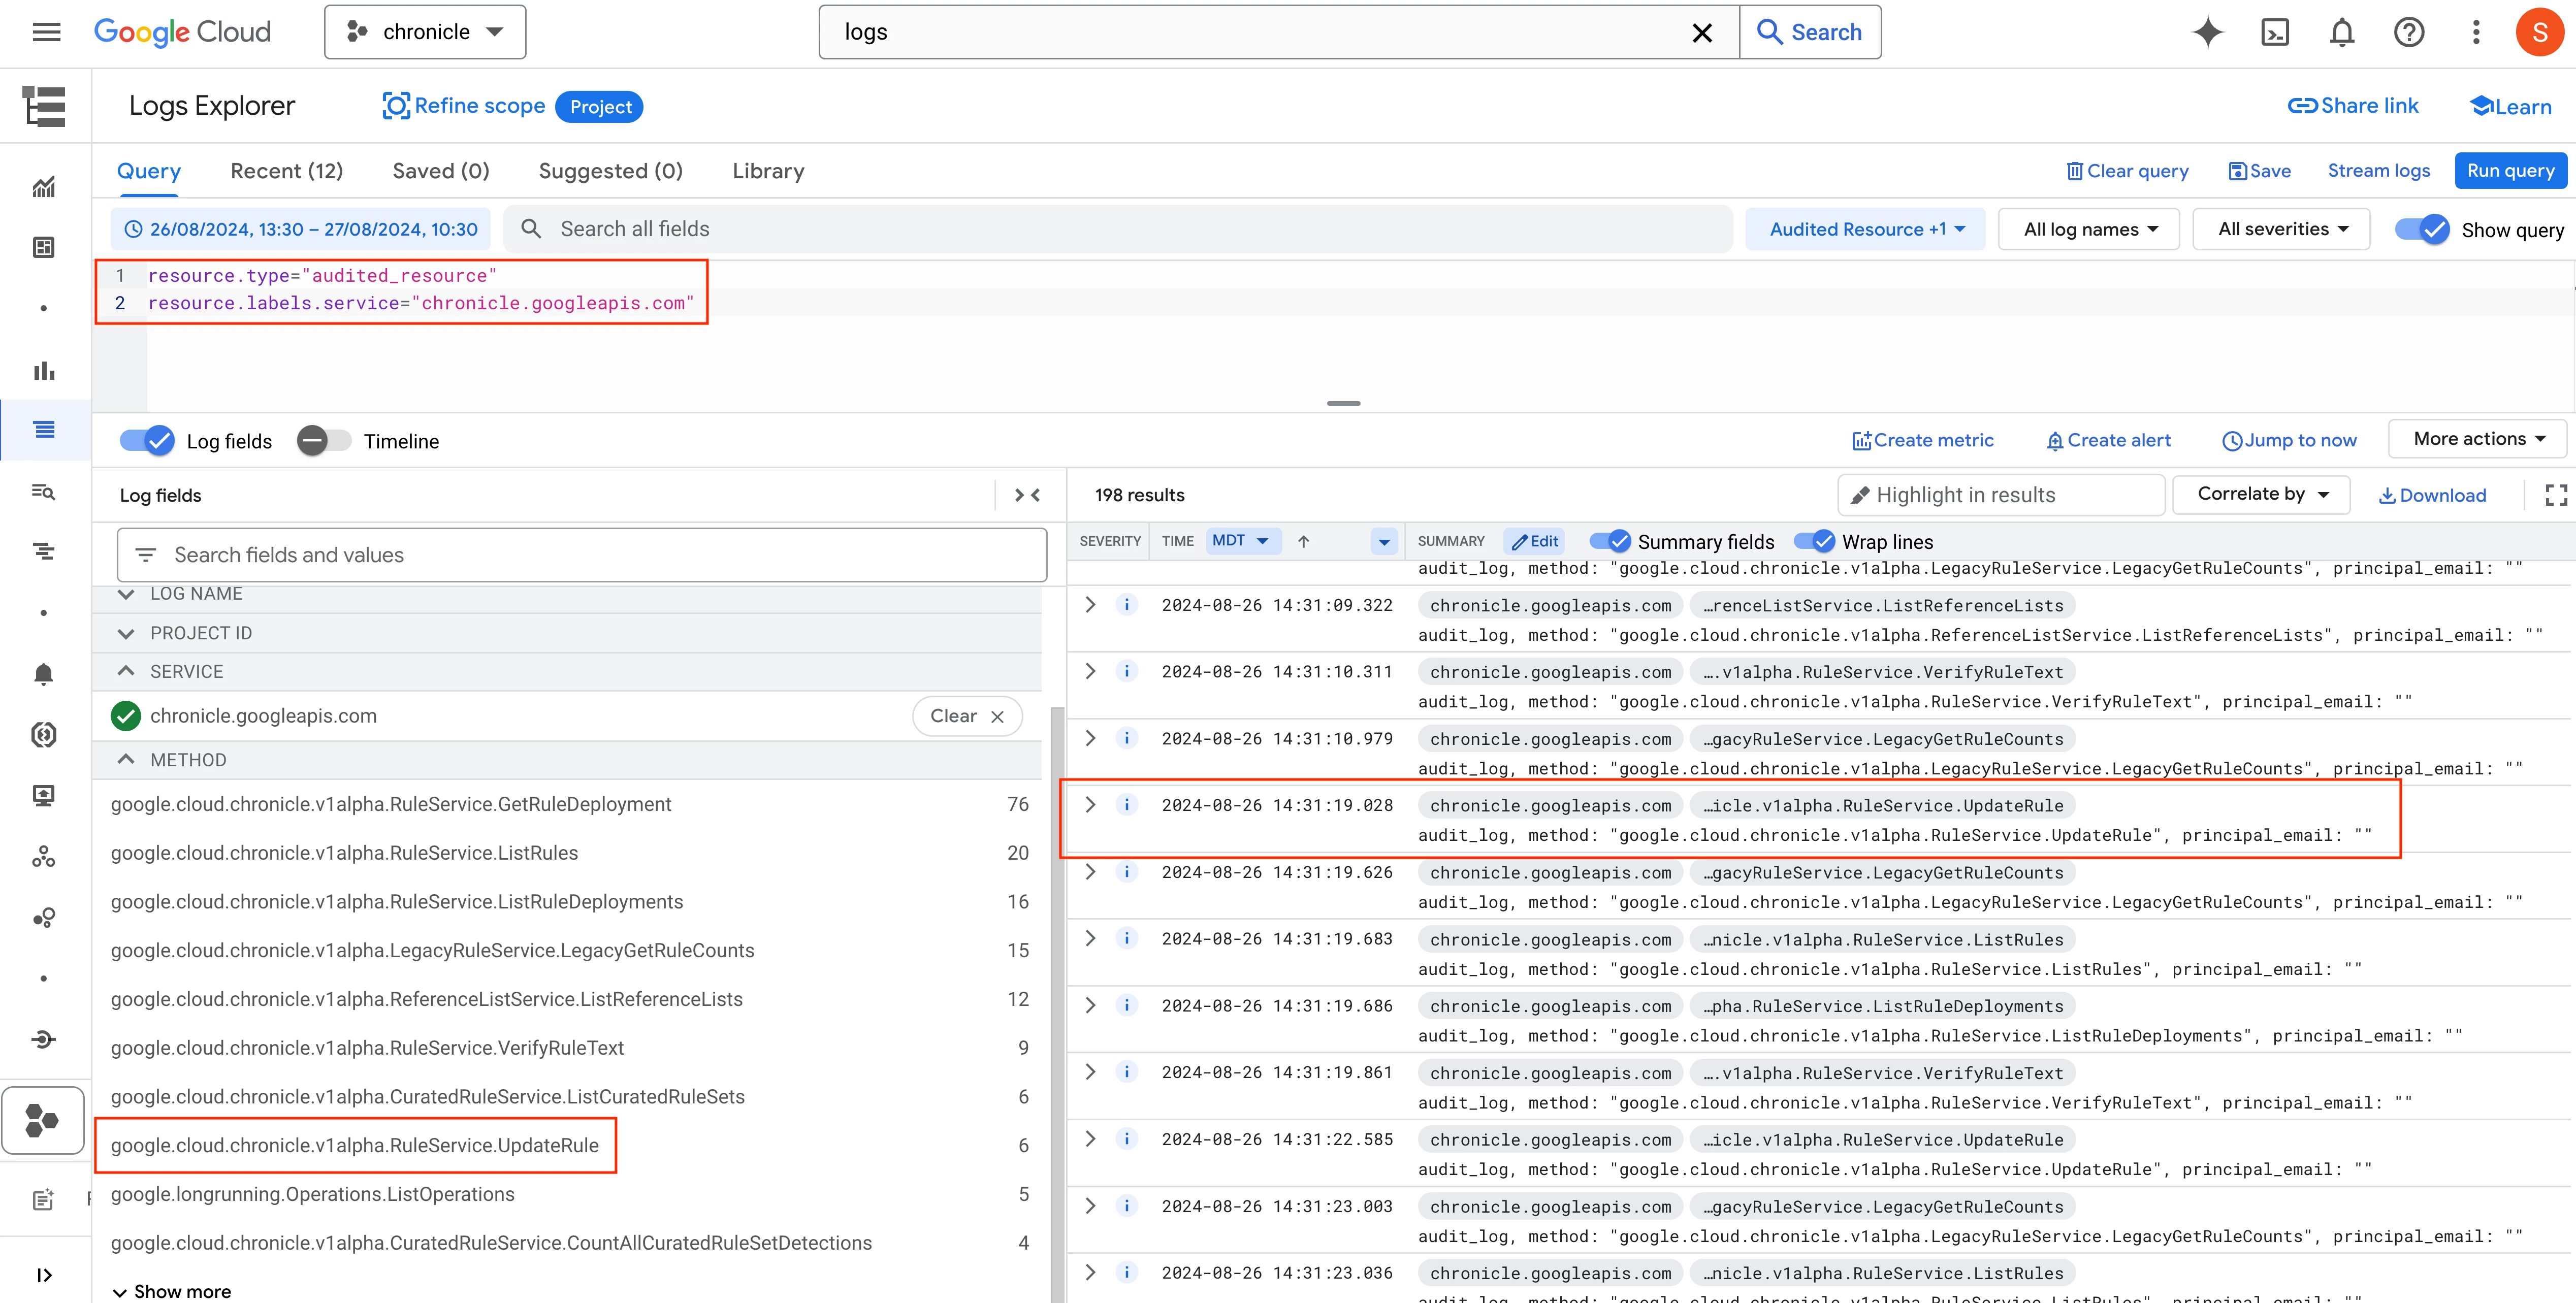Open the Logging product logo in sidebar
This screenshot has height=1303, width=2576.
tap(44, 106)
